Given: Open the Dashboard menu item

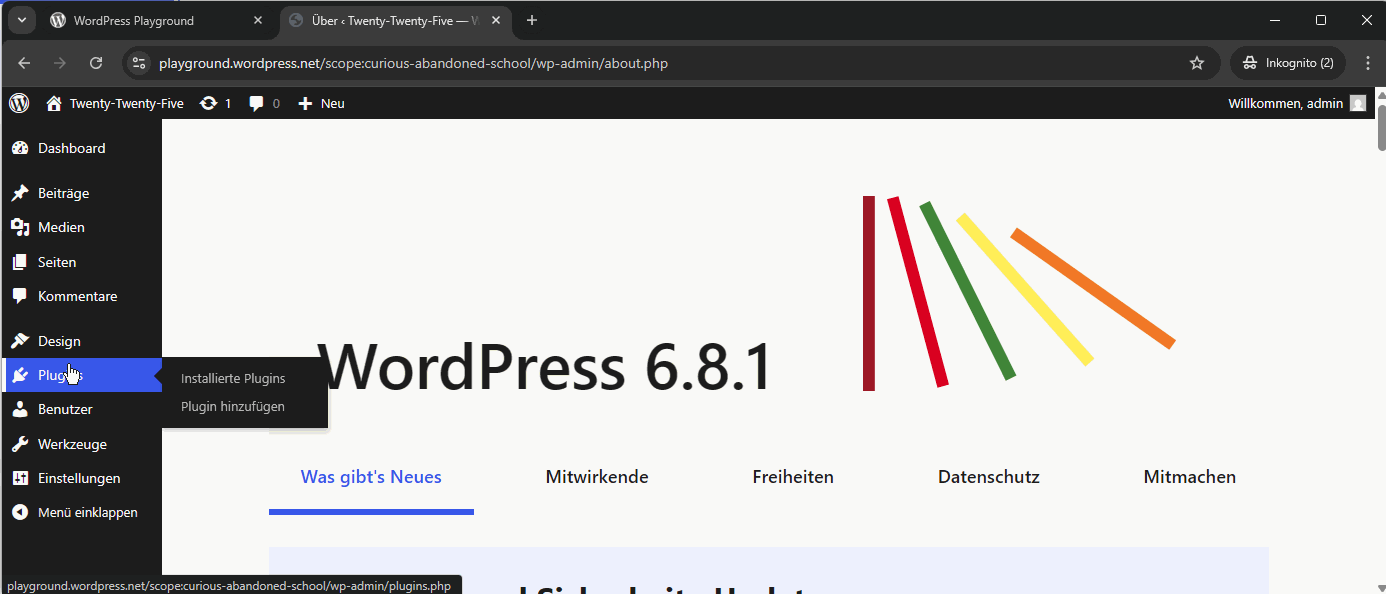Looking at the screenshot, I should [81, 148].
